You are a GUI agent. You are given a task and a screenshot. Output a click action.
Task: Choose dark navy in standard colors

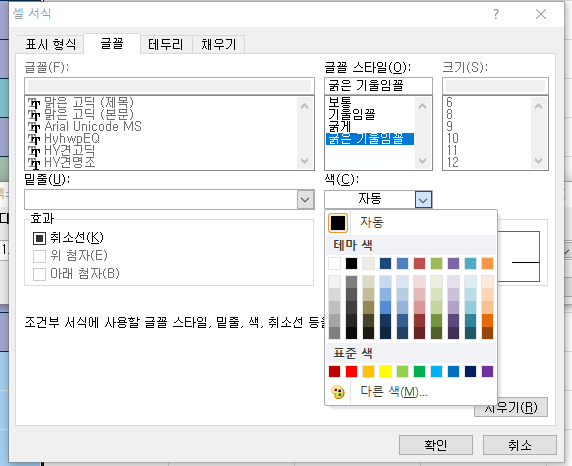tap(471, 371)
